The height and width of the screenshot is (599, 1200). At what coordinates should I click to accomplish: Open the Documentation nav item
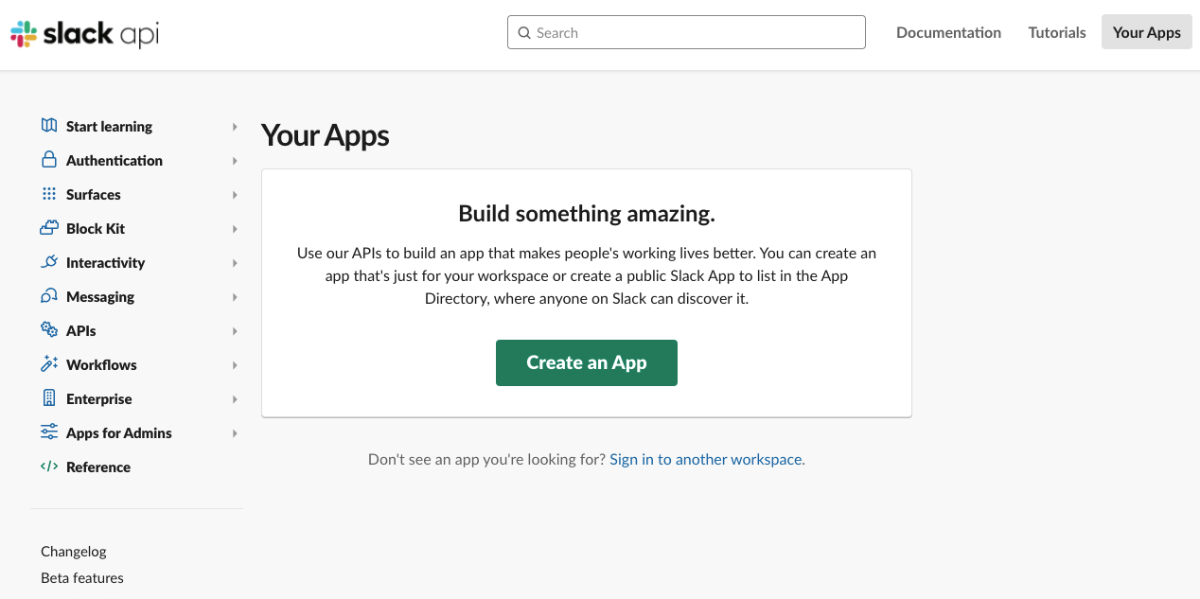click(948, 33)
